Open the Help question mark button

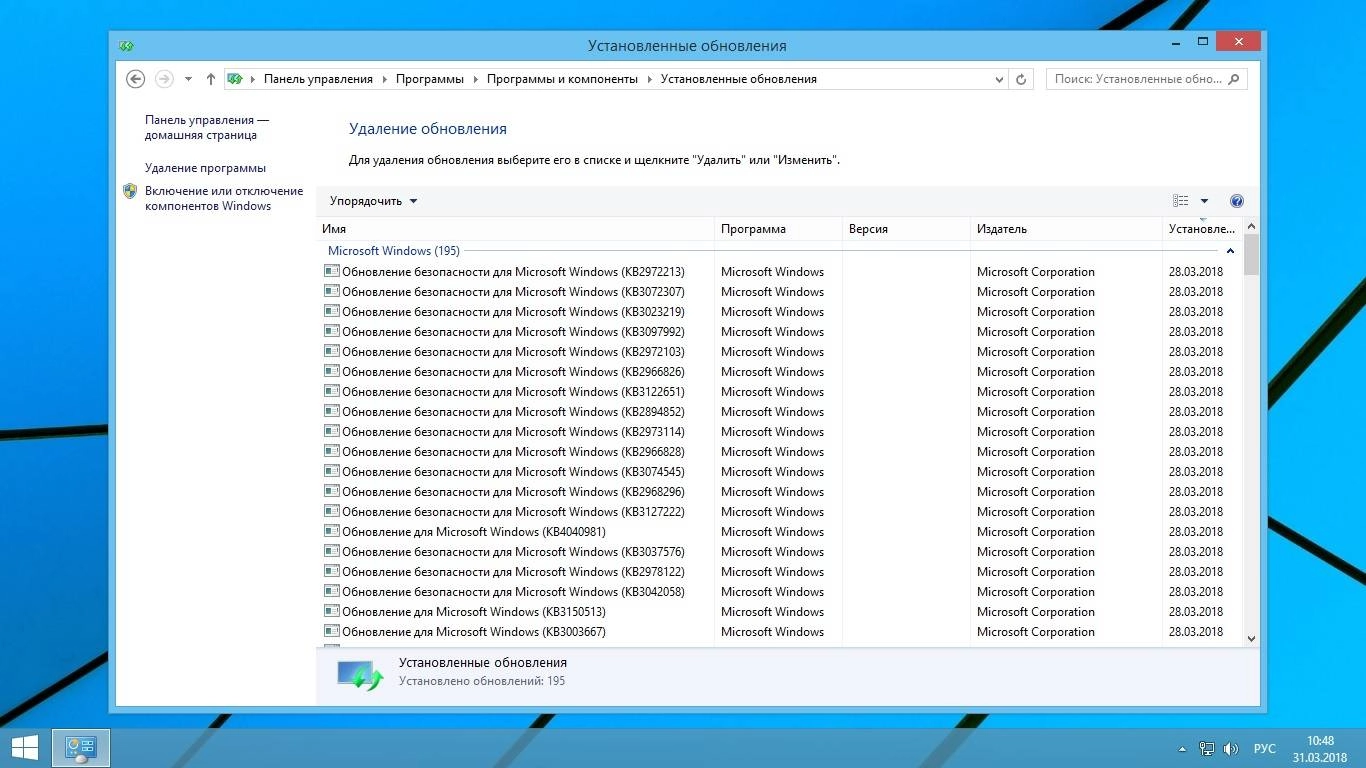[1237, 201]
